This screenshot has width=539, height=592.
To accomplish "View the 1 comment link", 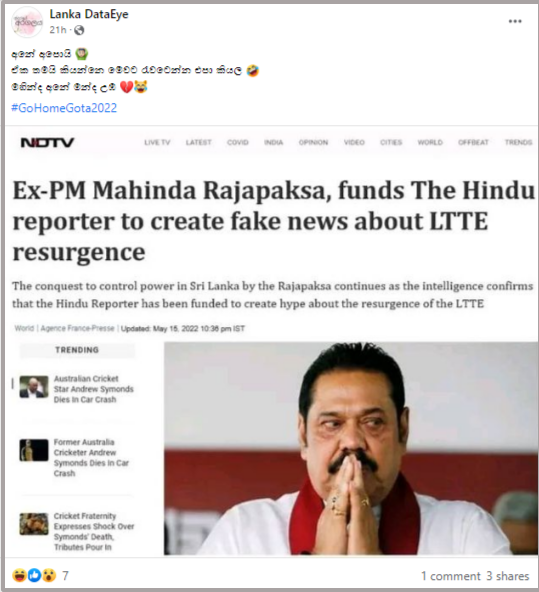I will pyautogui.click(x=451, y=576).
